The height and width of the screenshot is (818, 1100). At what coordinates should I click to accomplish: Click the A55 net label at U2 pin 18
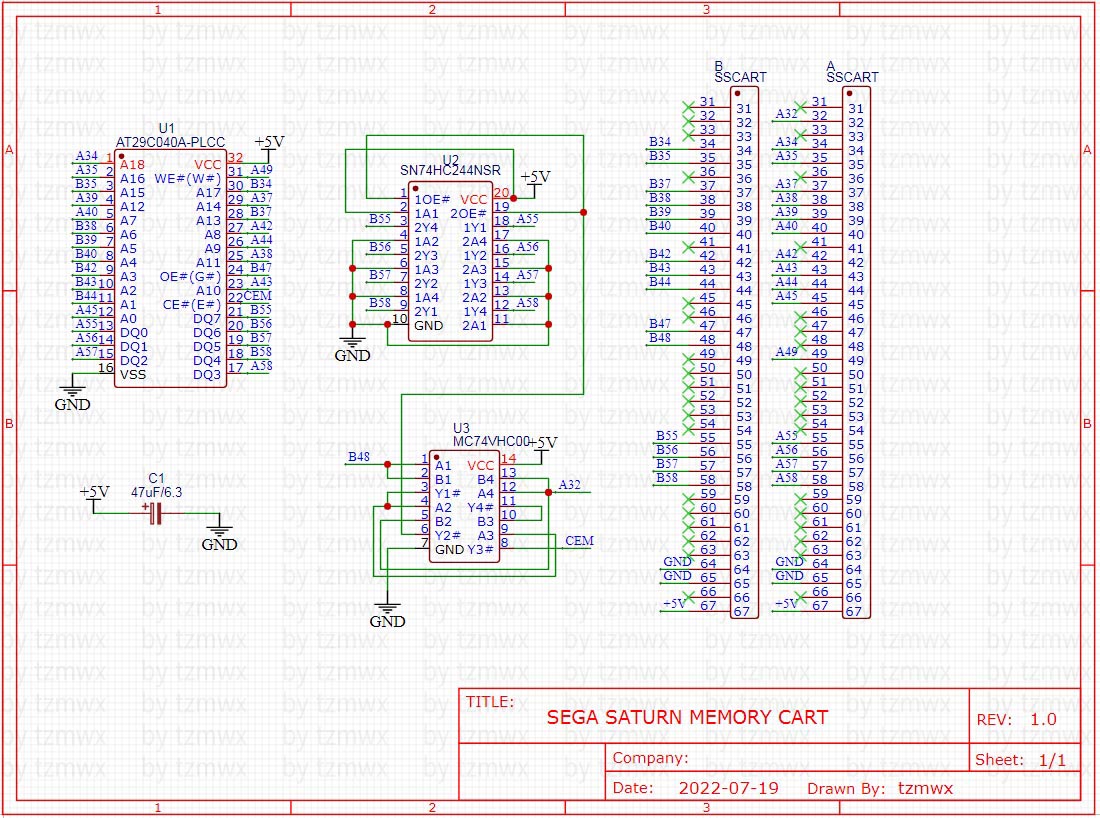point(528,219)
